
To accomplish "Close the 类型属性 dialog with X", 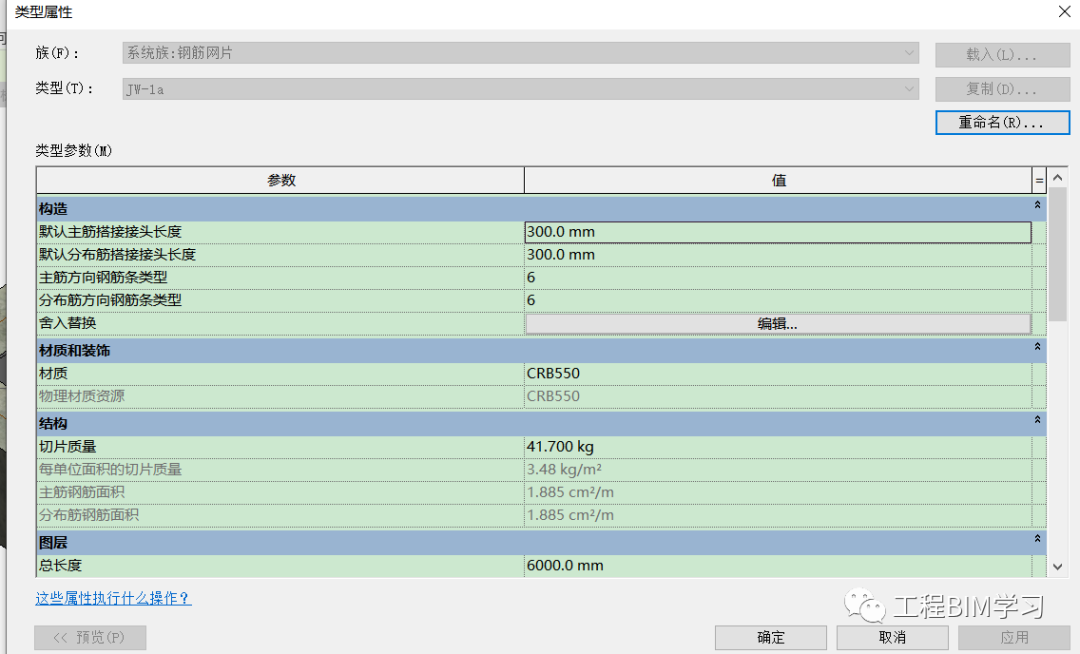I will [1064, 12].
